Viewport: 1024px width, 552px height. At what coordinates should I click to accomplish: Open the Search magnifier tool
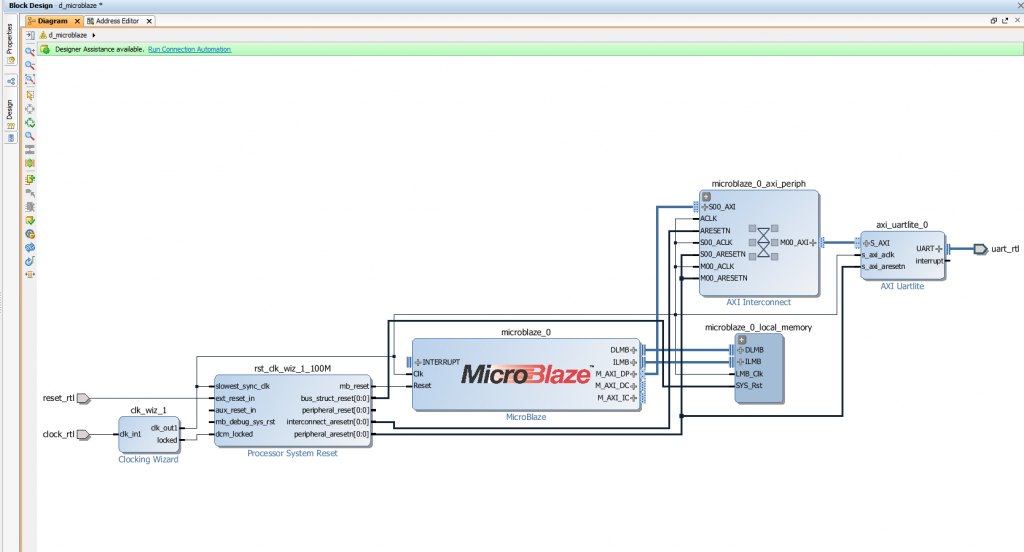tap(30, 137)
